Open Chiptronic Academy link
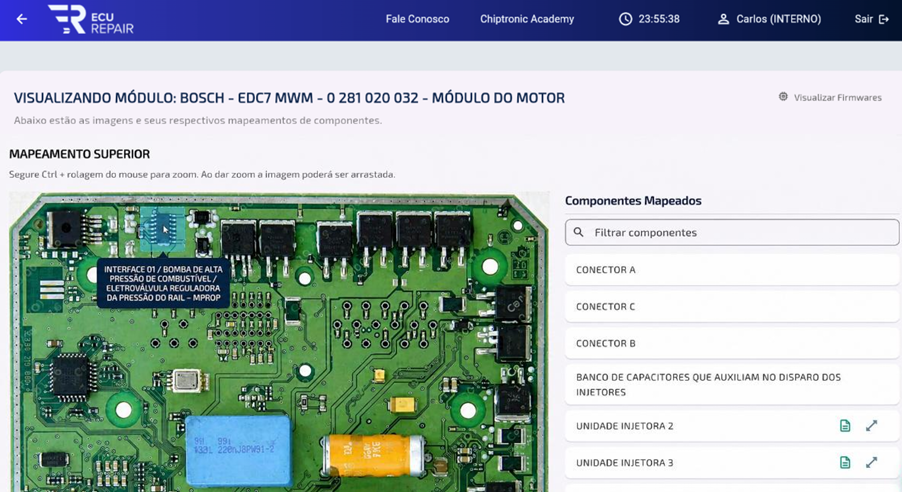 [x=527, y=19]
